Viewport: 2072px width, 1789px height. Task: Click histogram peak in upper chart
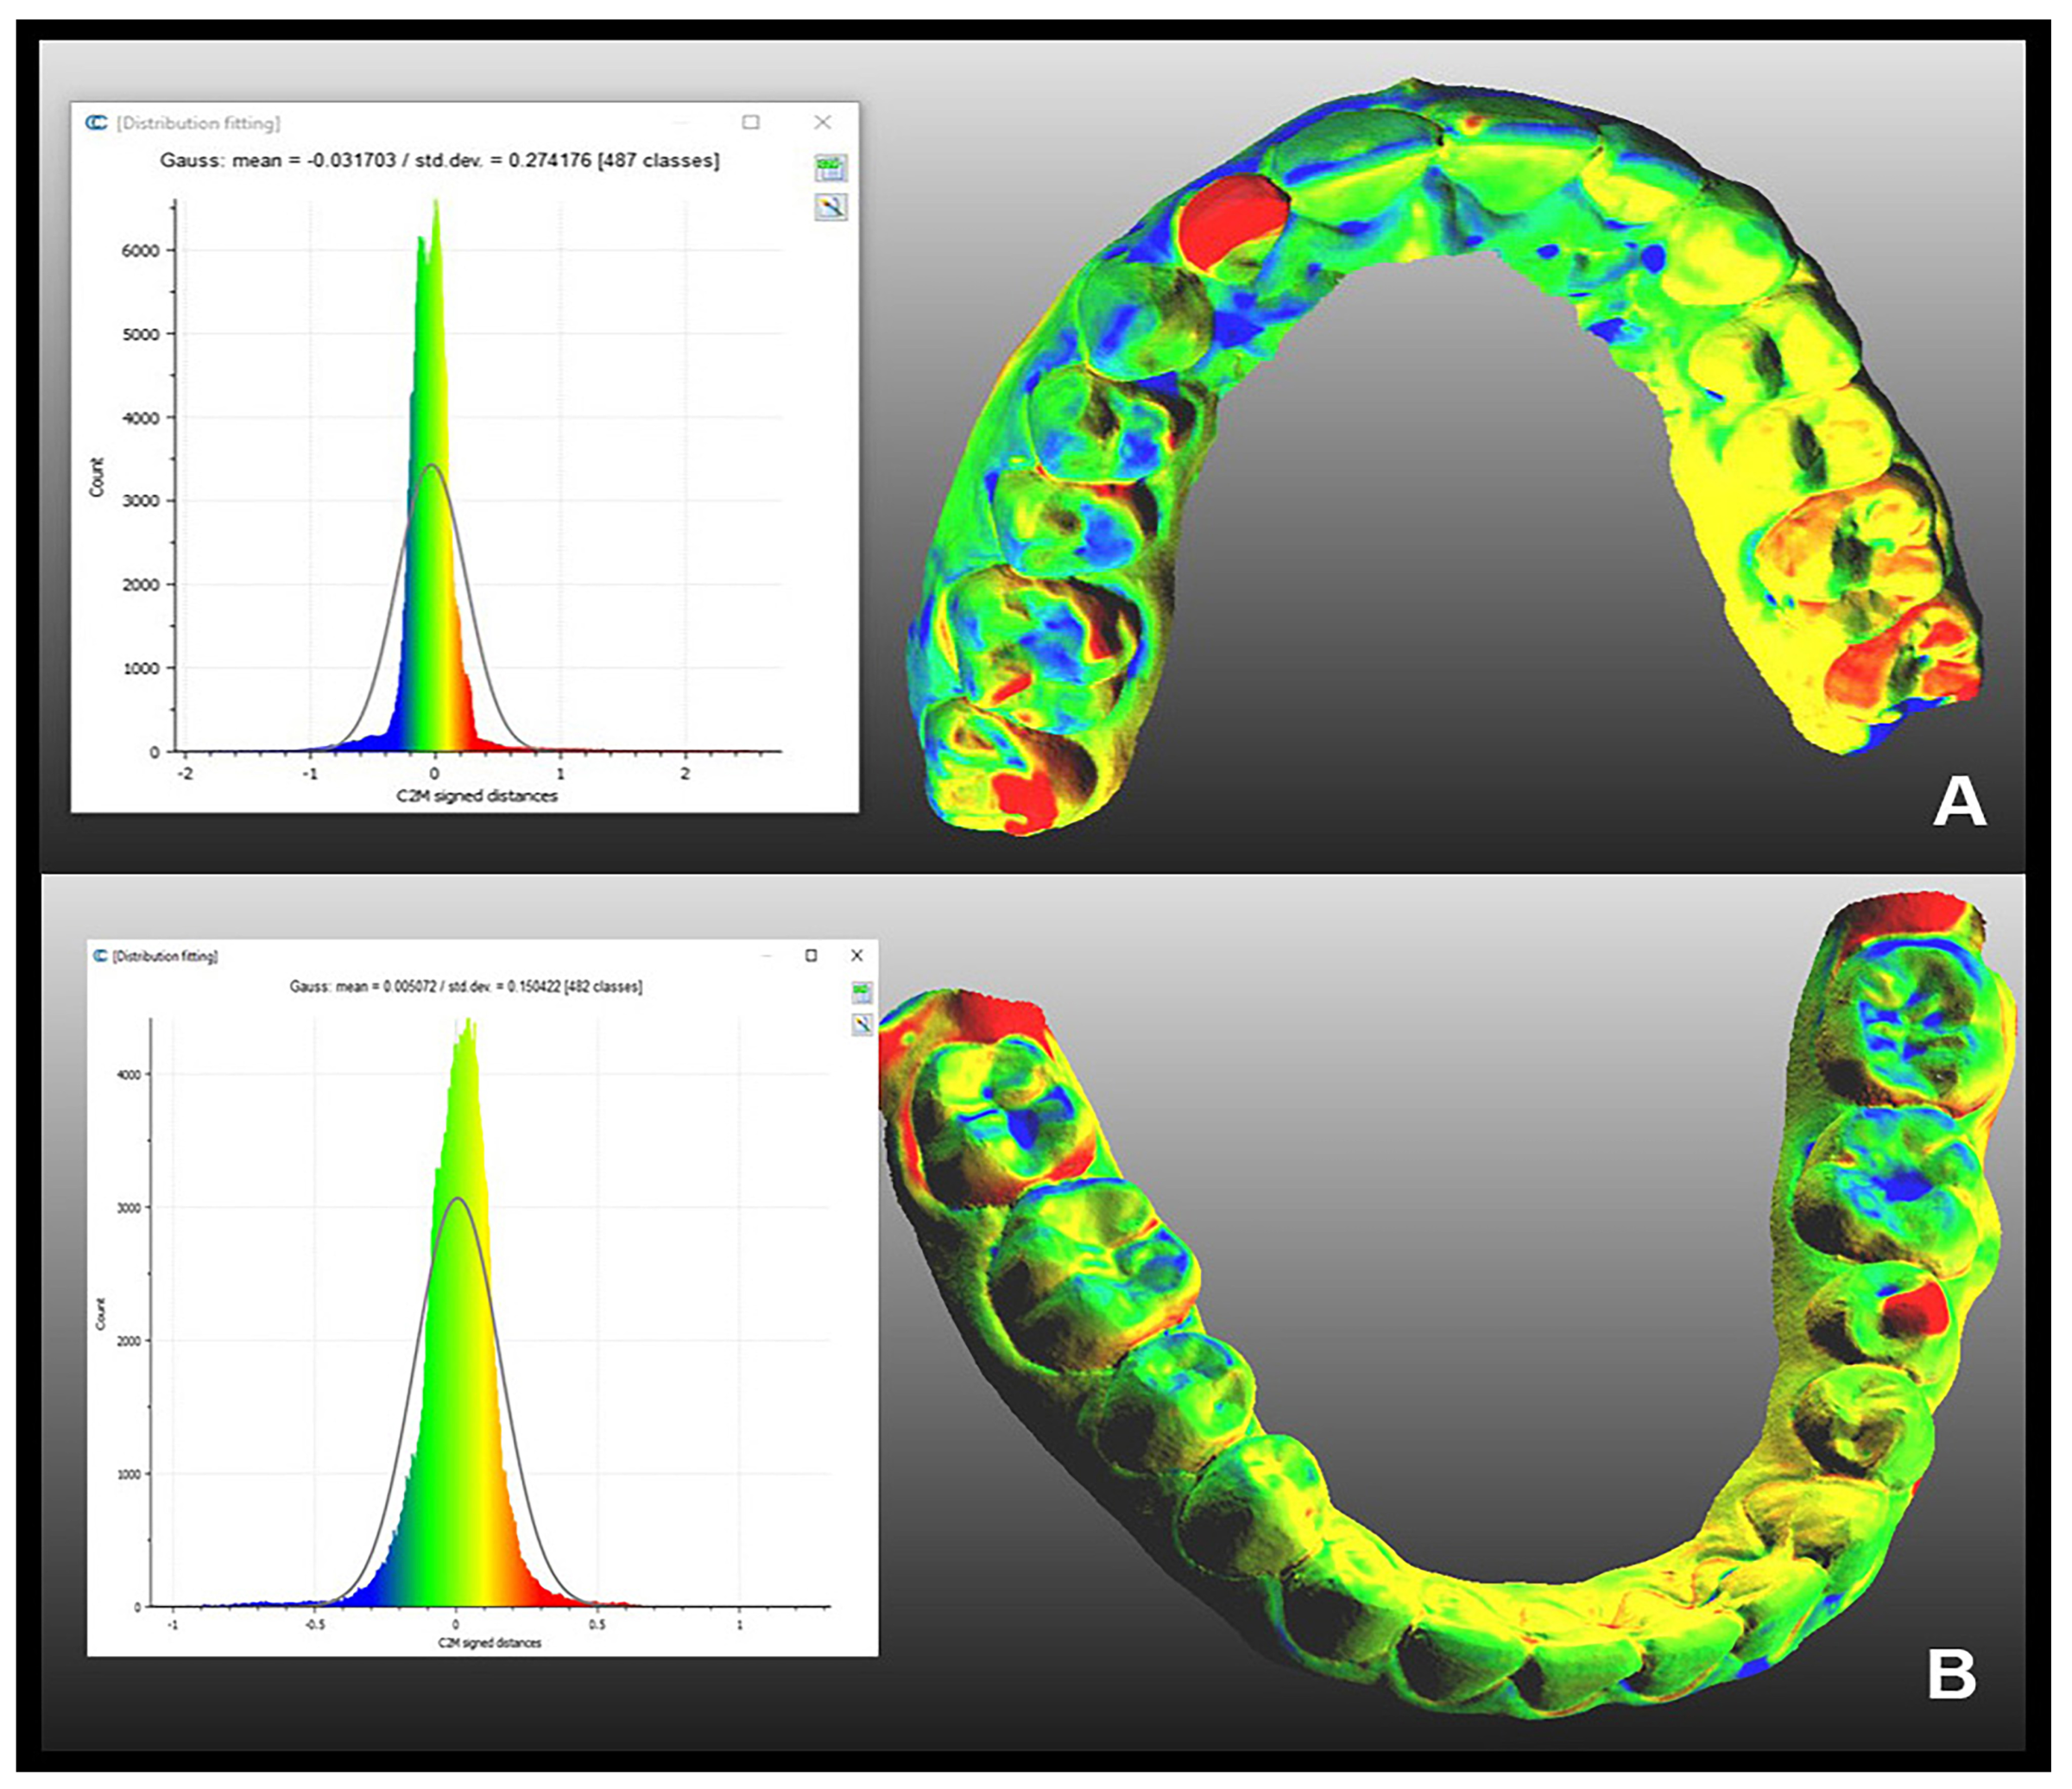click(x=436, y=210)
